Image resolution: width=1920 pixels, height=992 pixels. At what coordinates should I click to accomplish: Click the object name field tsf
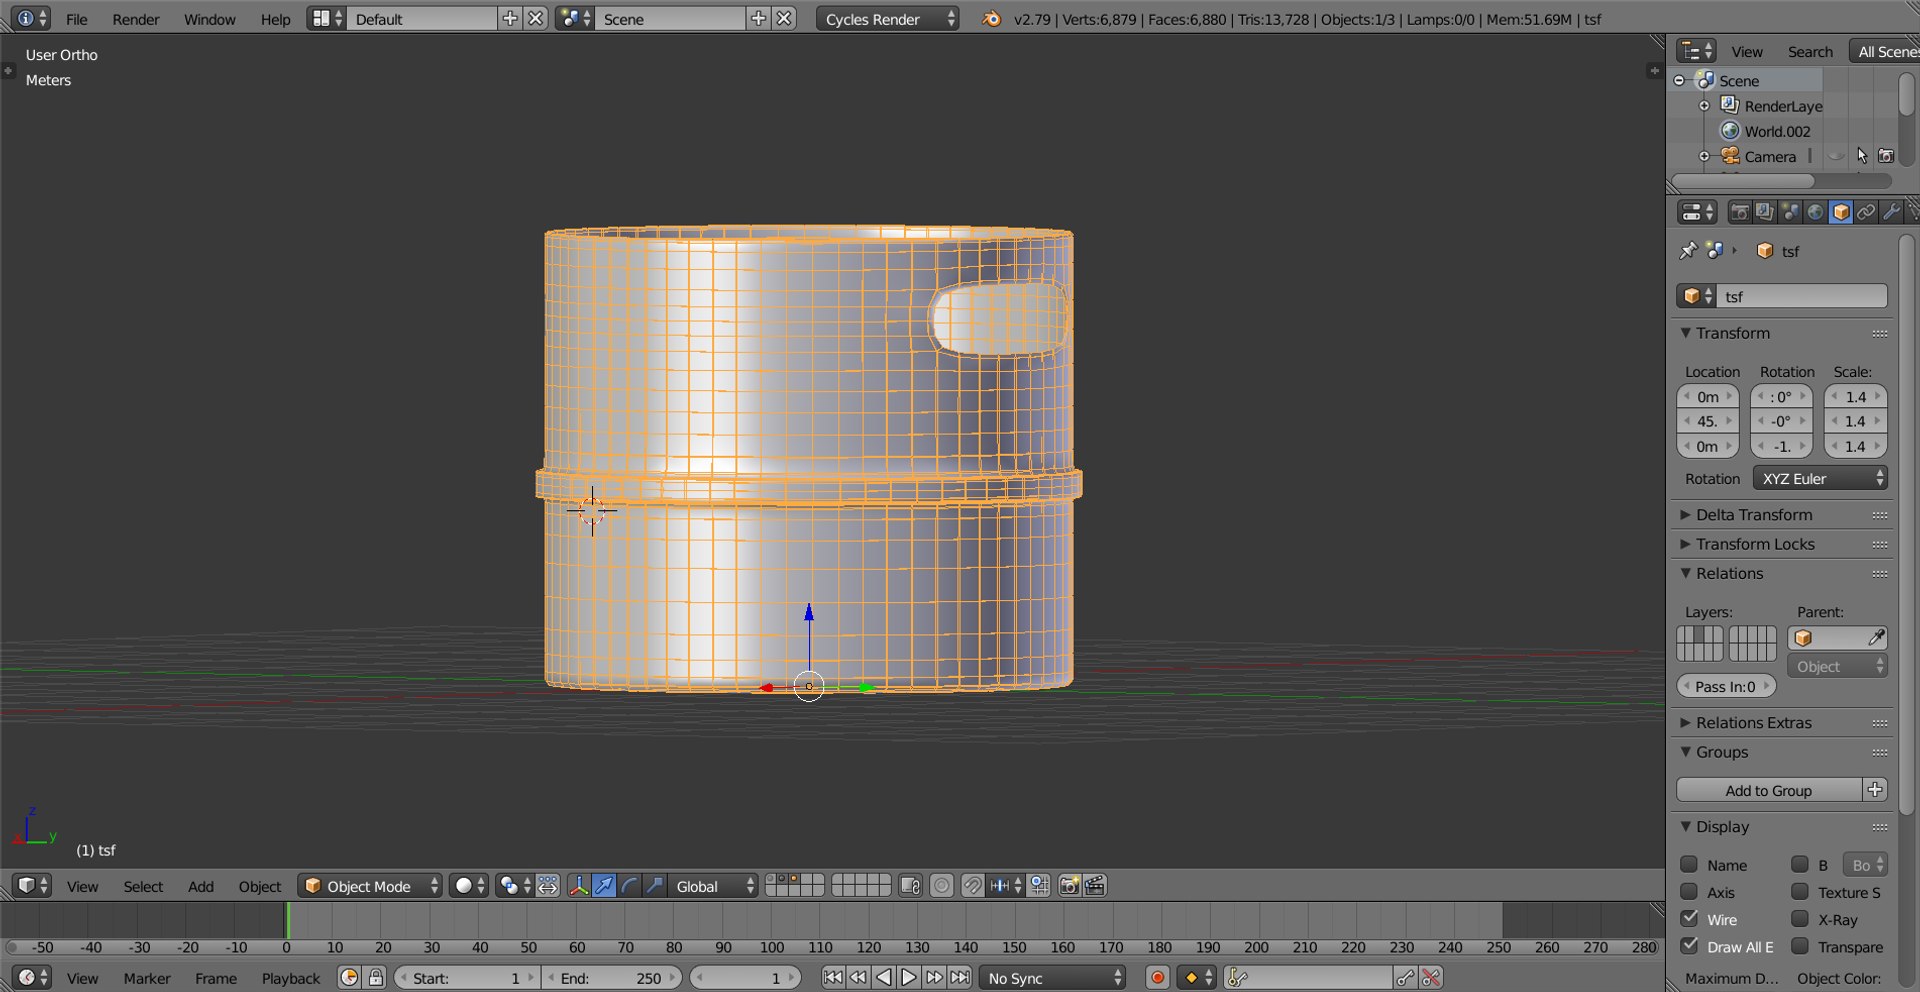pyautogui.click(x=1802, y=296)
